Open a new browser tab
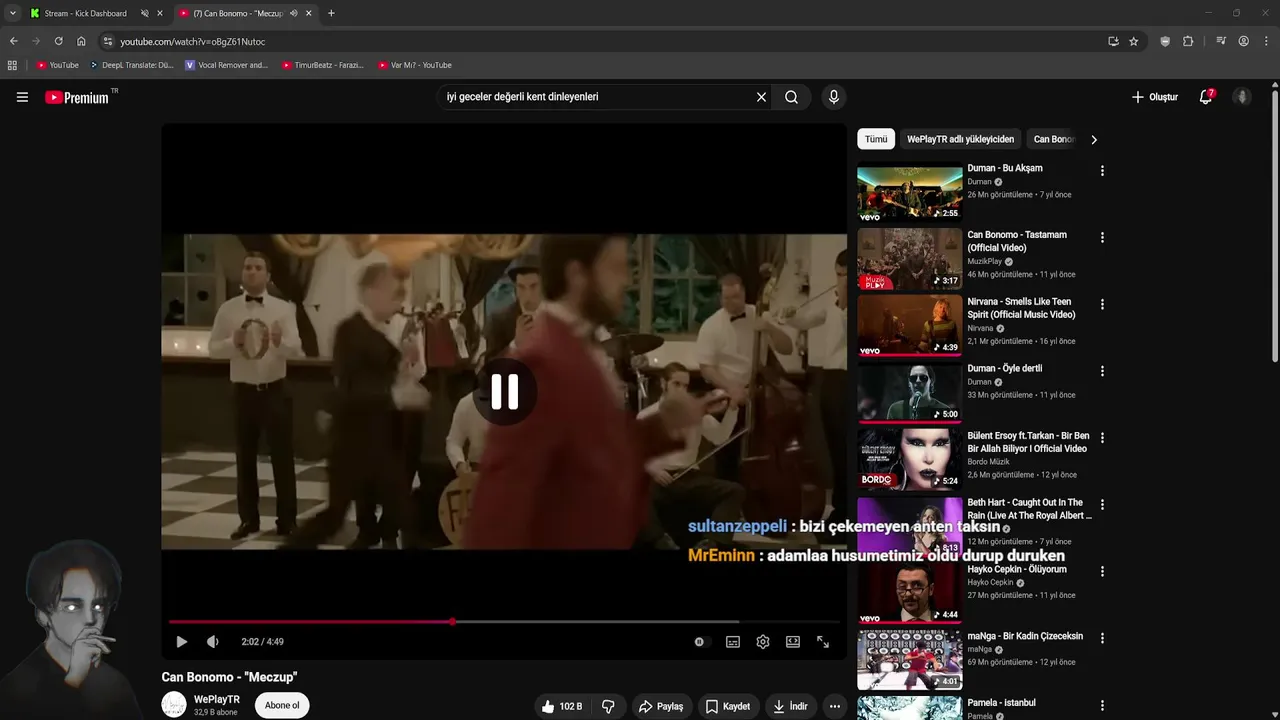 pos(331,13)
